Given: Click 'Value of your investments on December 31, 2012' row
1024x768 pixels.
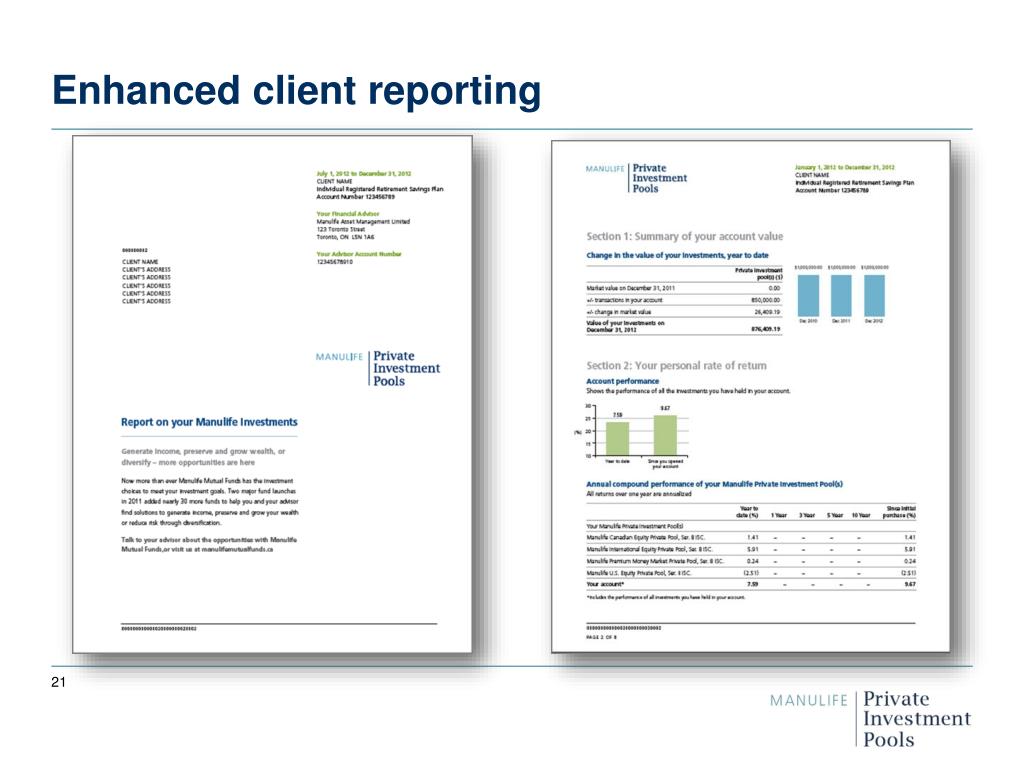Looking at the screenshot, I should (683, 326).
